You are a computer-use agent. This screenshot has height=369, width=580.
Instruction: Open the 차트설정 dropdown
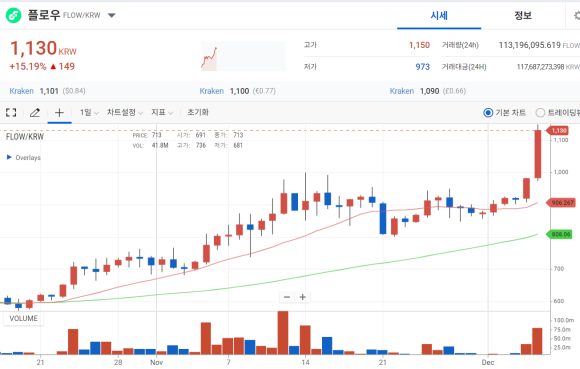[125, 112]
